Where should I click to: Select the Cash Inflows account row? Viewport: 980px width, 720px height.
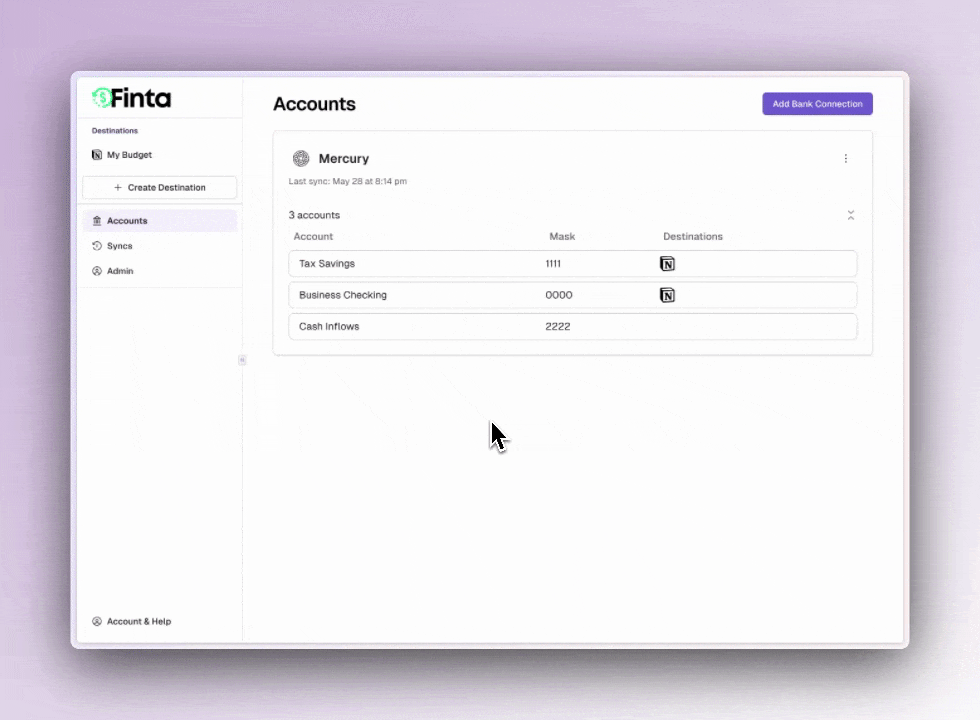click(x=573, y=326)
